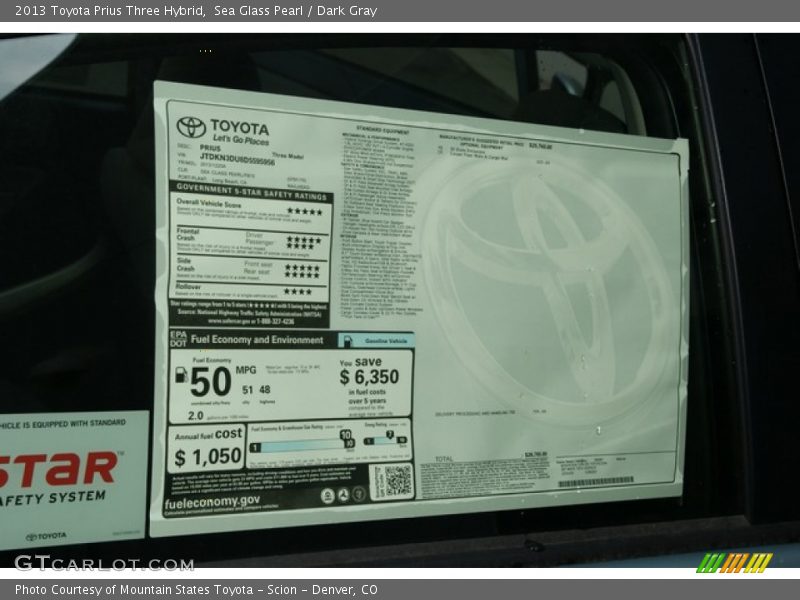This screenshot has width=800, height=600.
Task: Click the 'STANDARD EQUIPMENT' heading
Action: tap(383, 131)
